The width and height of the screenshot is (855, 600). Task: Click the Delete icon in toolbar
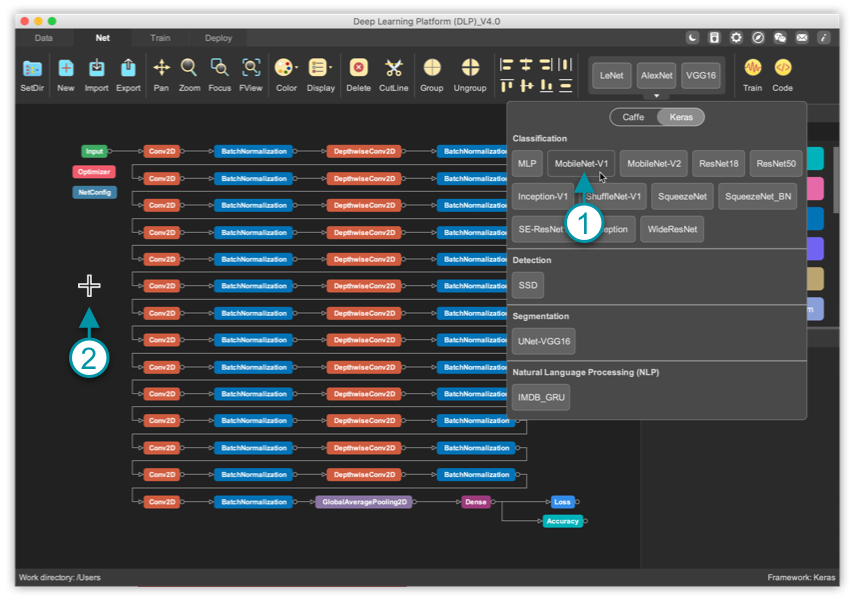pyautogui.click(x=358, y=69)
